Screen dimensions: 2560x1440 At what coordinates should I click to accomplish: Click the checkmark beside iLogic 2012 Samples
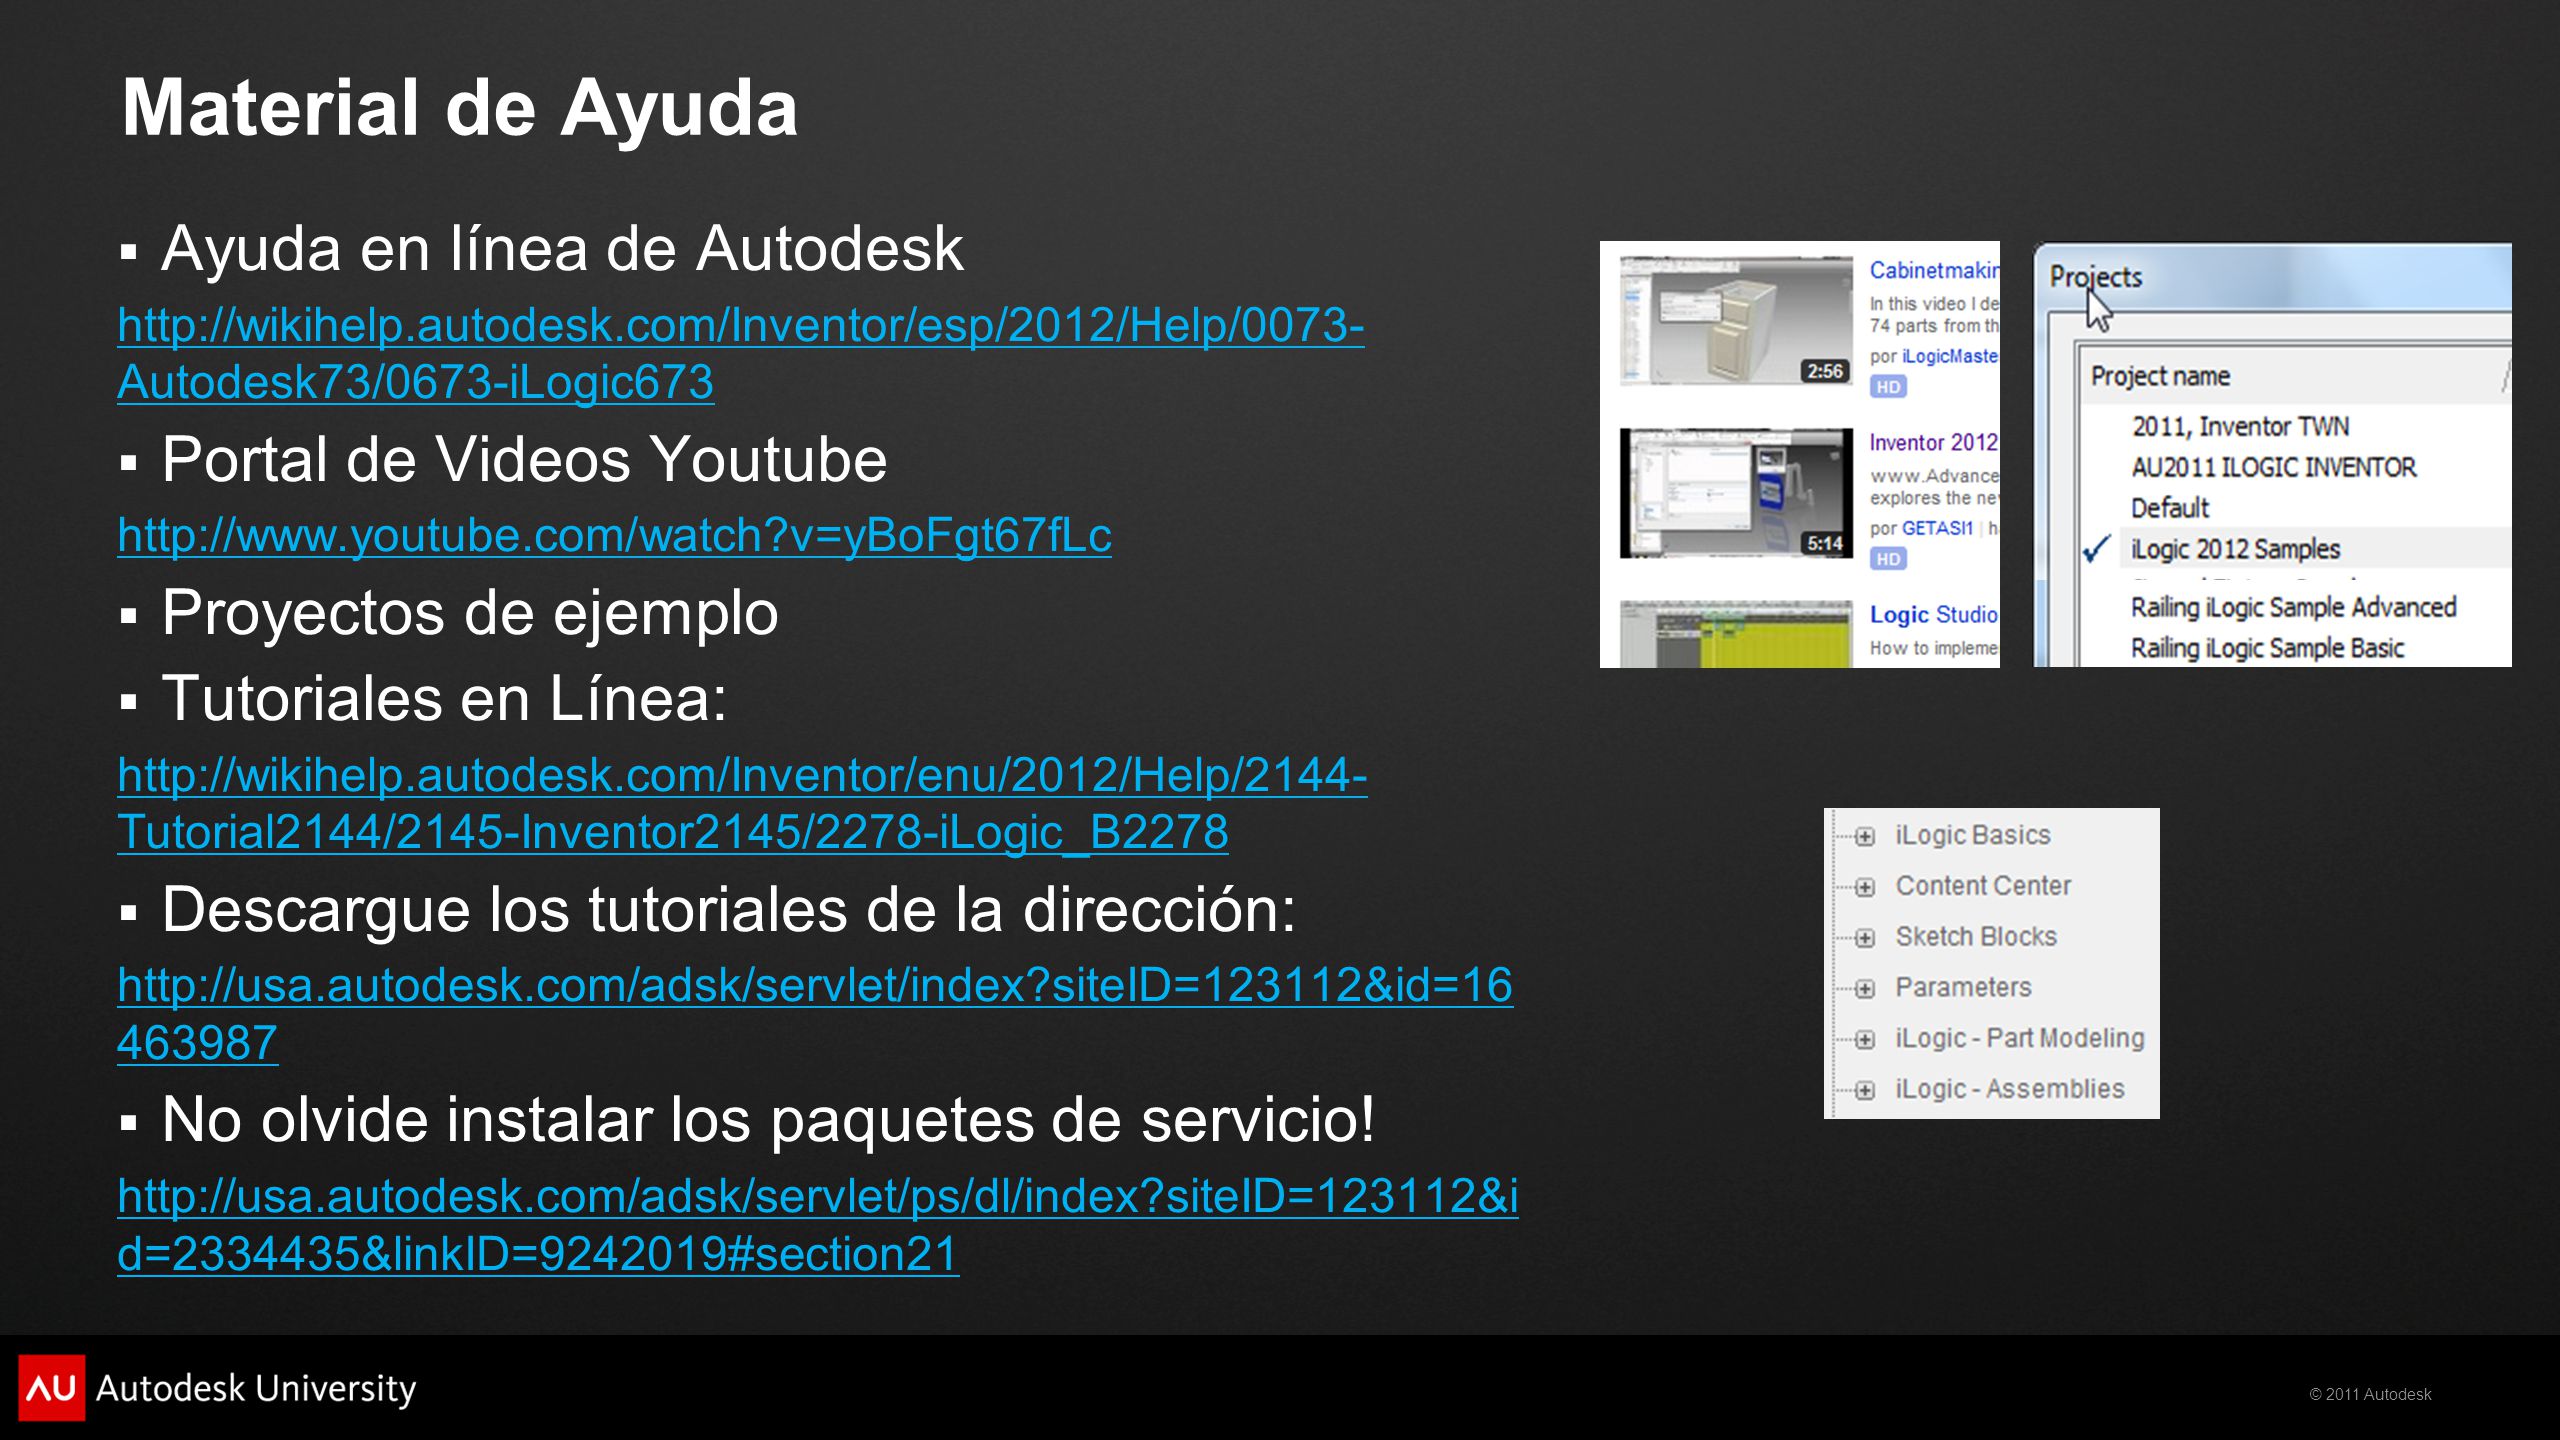[2096, 548]
